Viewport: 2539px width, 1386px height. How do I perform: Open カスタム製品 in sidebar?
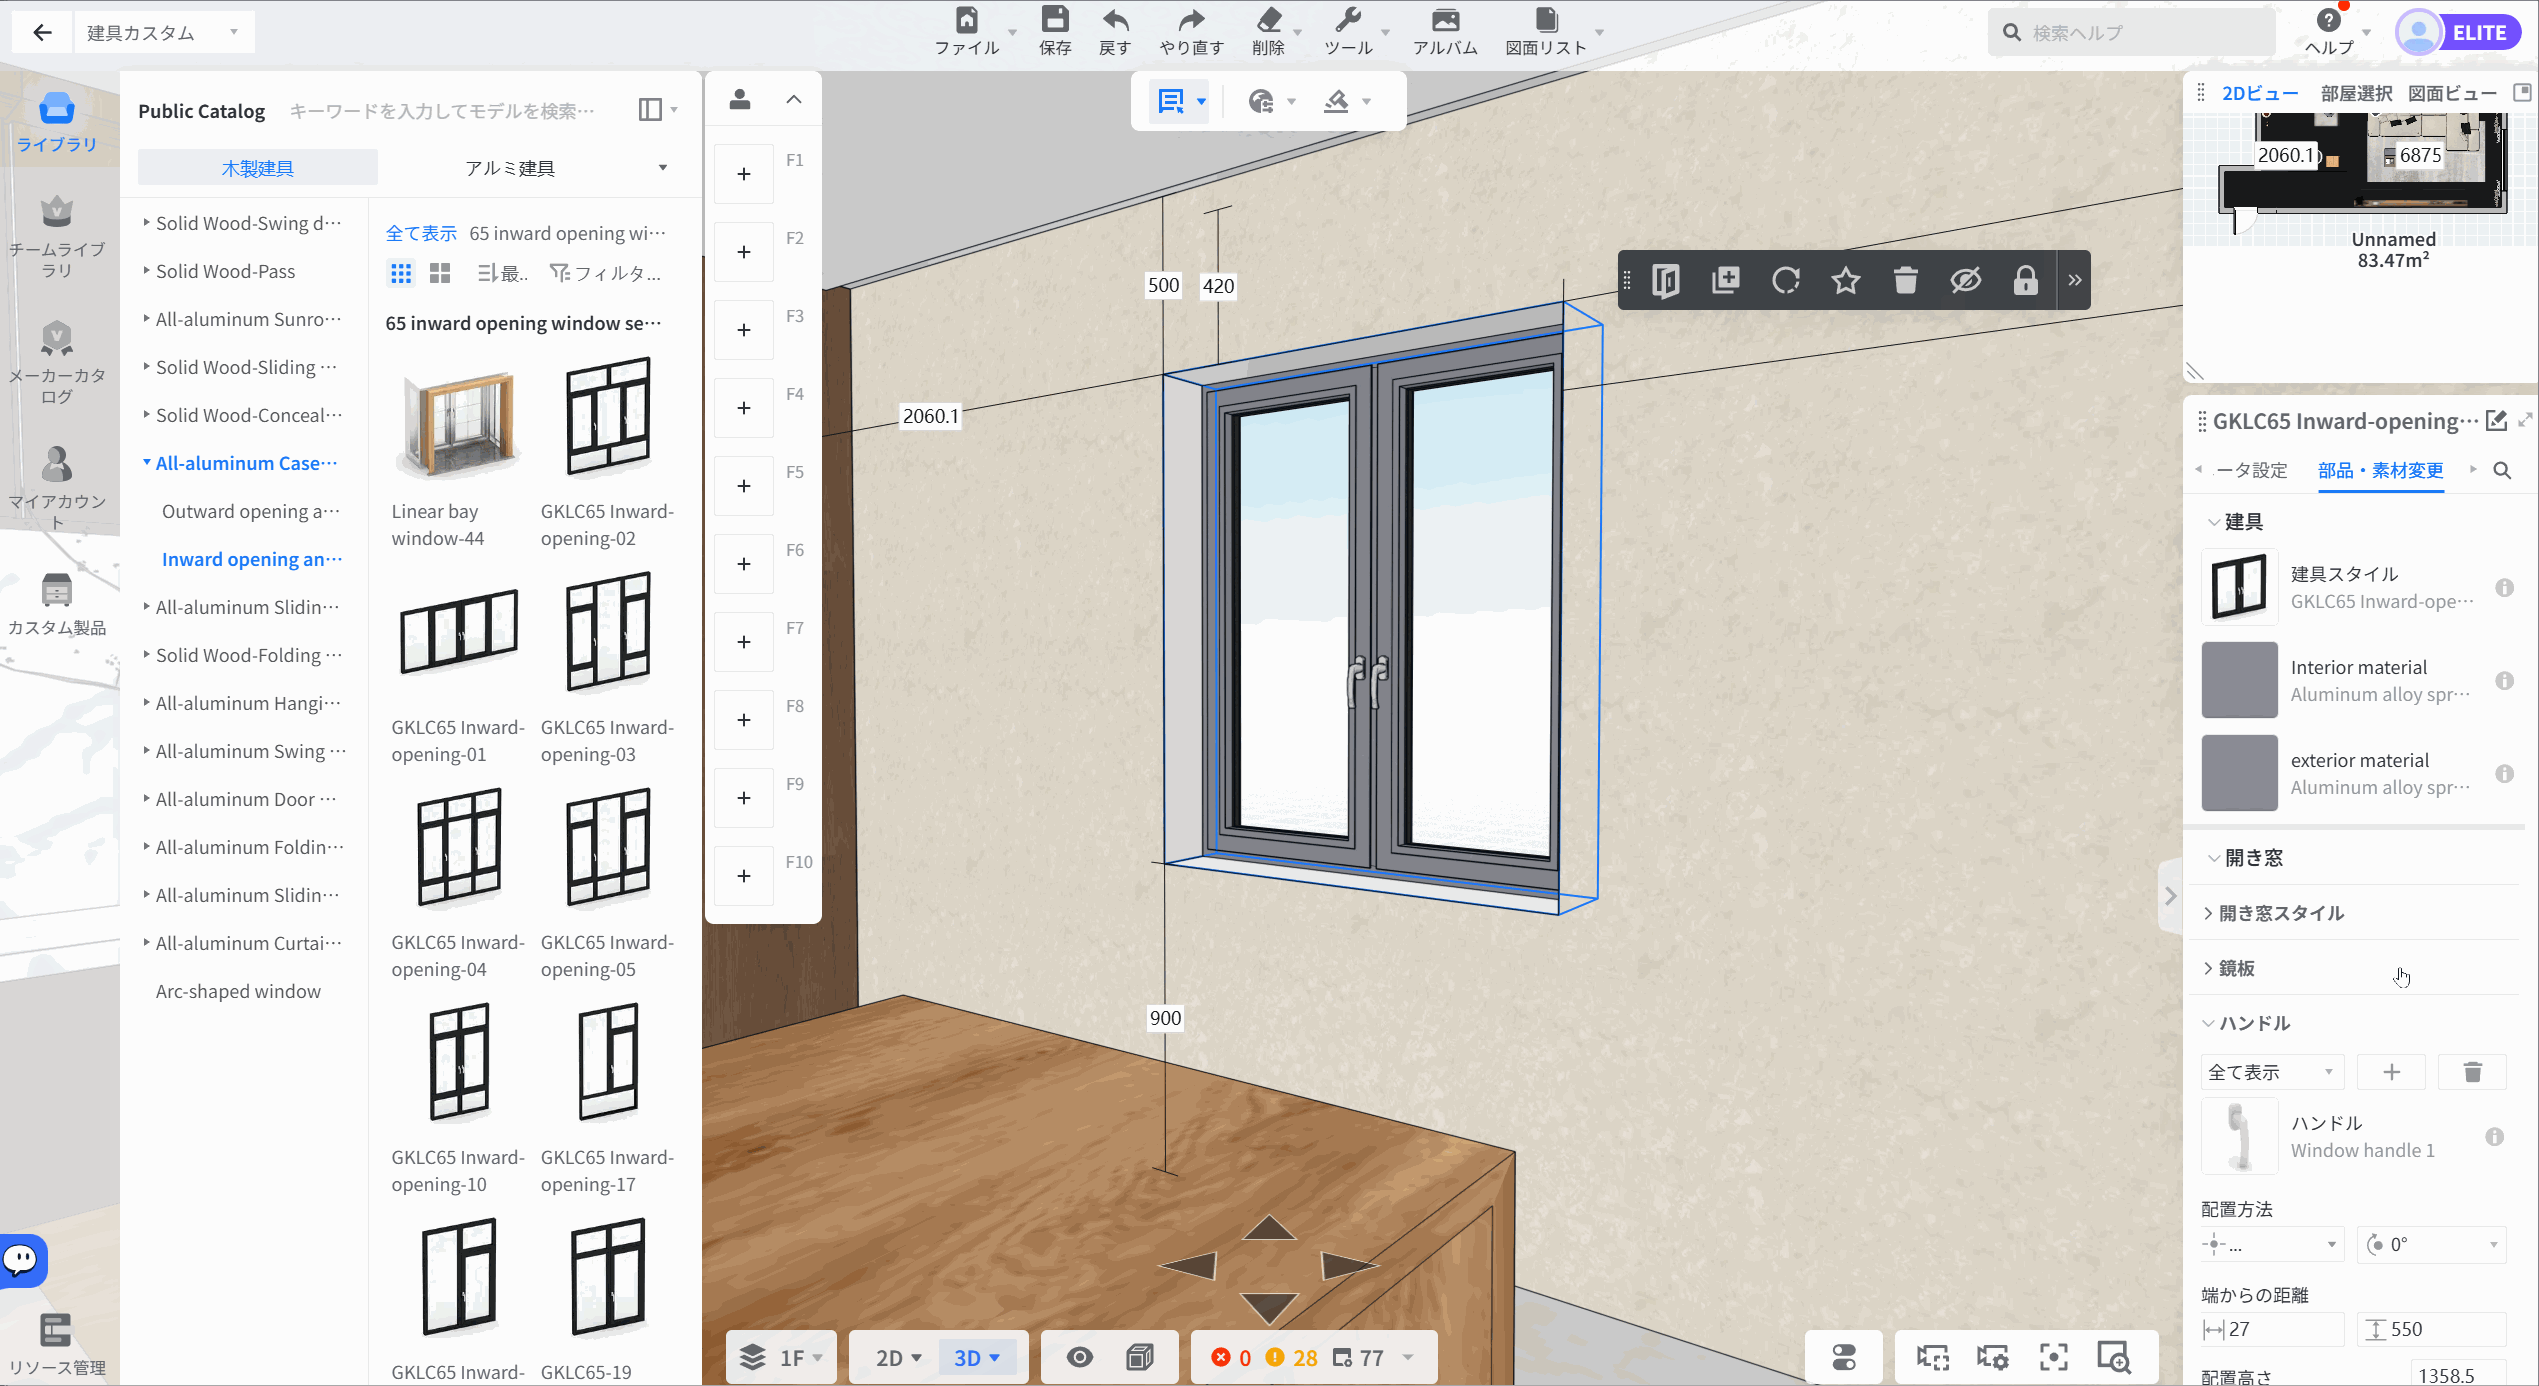pos(57,605)
